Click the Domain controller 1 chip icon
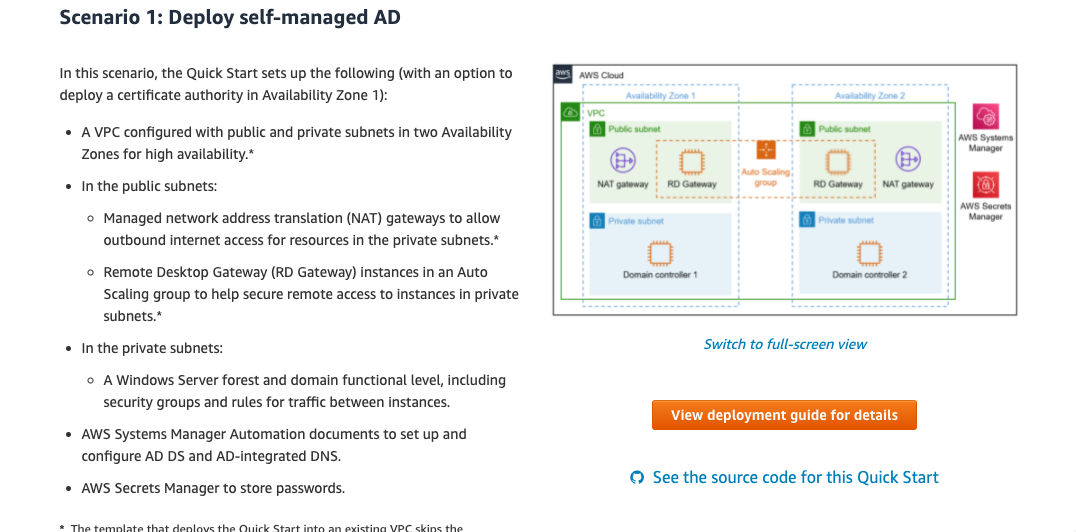Viewport: 1076px width, 532px height. click(660, 253)
